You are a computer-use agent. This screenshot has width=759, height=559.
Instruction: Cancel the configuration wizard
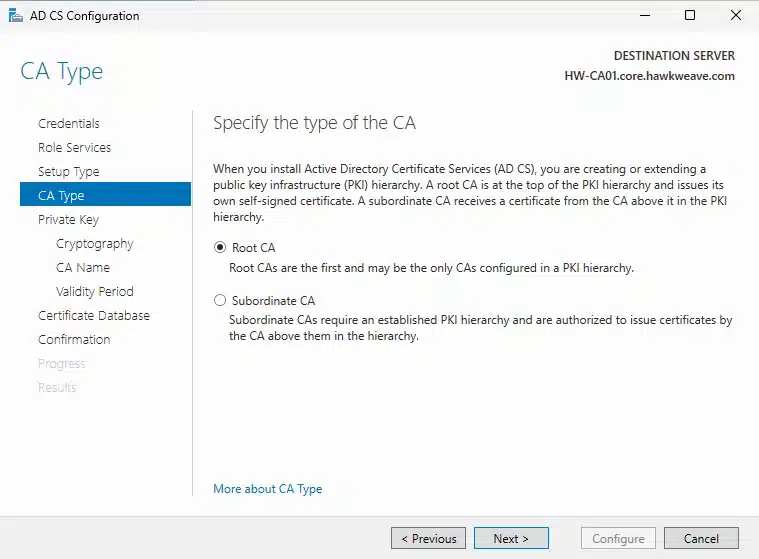click(700, 538)
